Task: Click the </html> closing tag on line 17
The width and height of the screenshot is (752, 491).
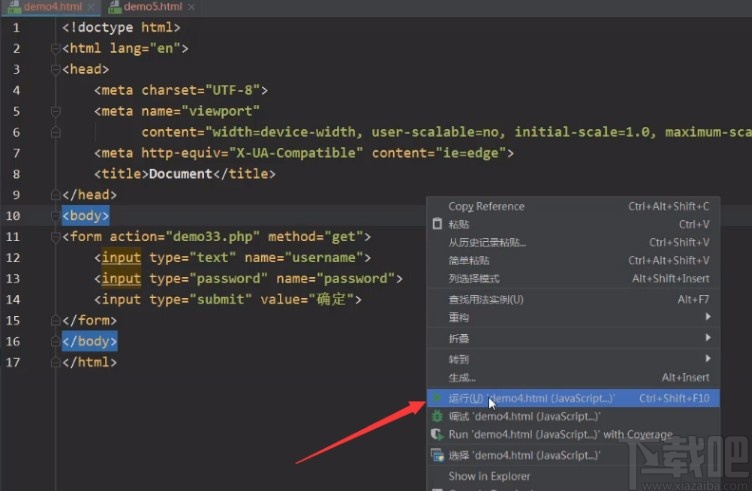Action: coord(89,362)
